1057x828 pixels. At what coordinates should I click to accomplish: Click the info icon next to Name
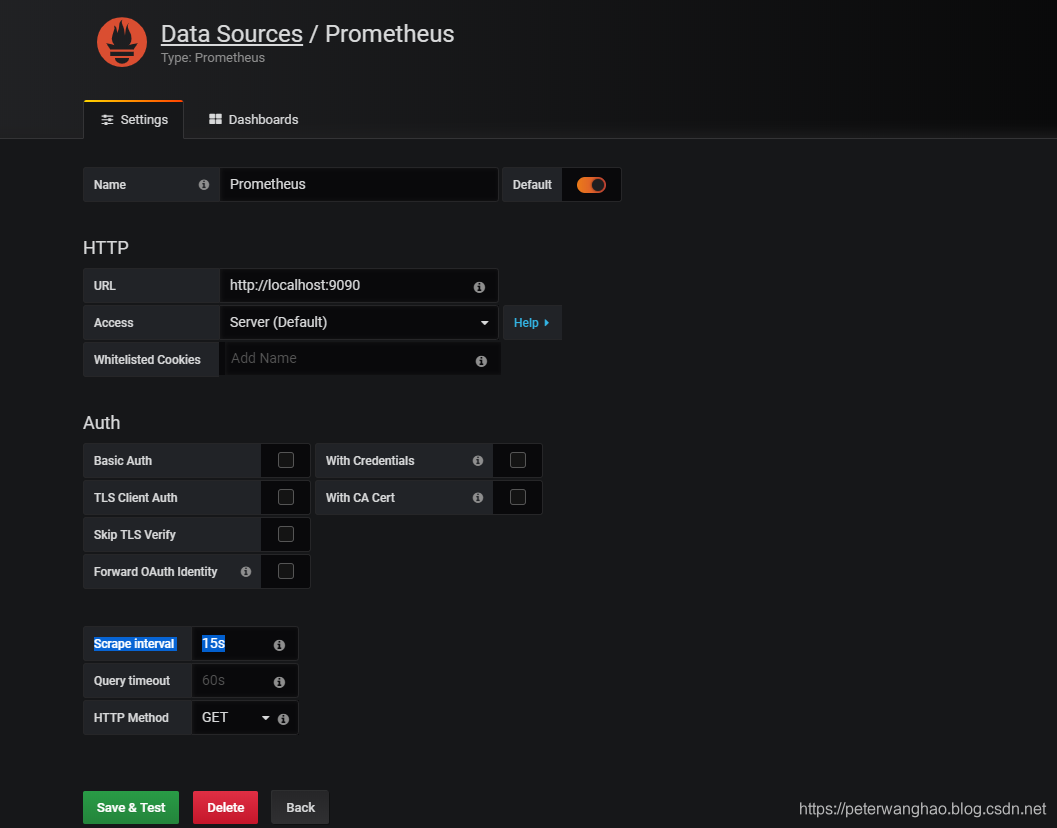pos(204,185)
